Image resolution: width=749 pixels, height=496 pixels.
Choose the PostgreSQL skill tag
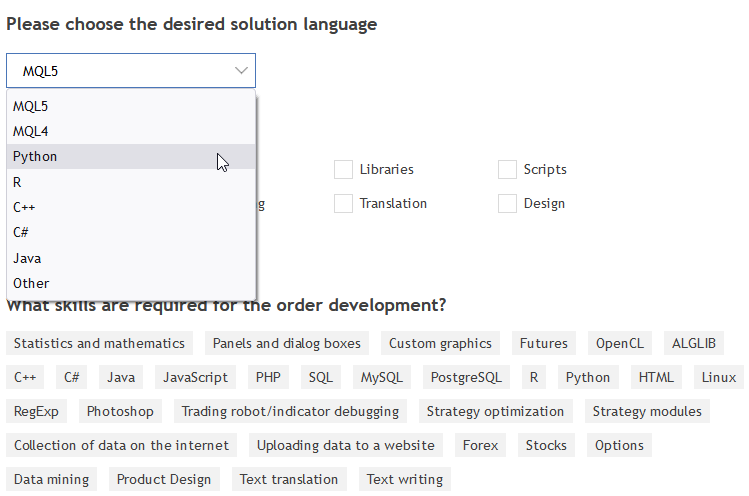tap(465, 377)
